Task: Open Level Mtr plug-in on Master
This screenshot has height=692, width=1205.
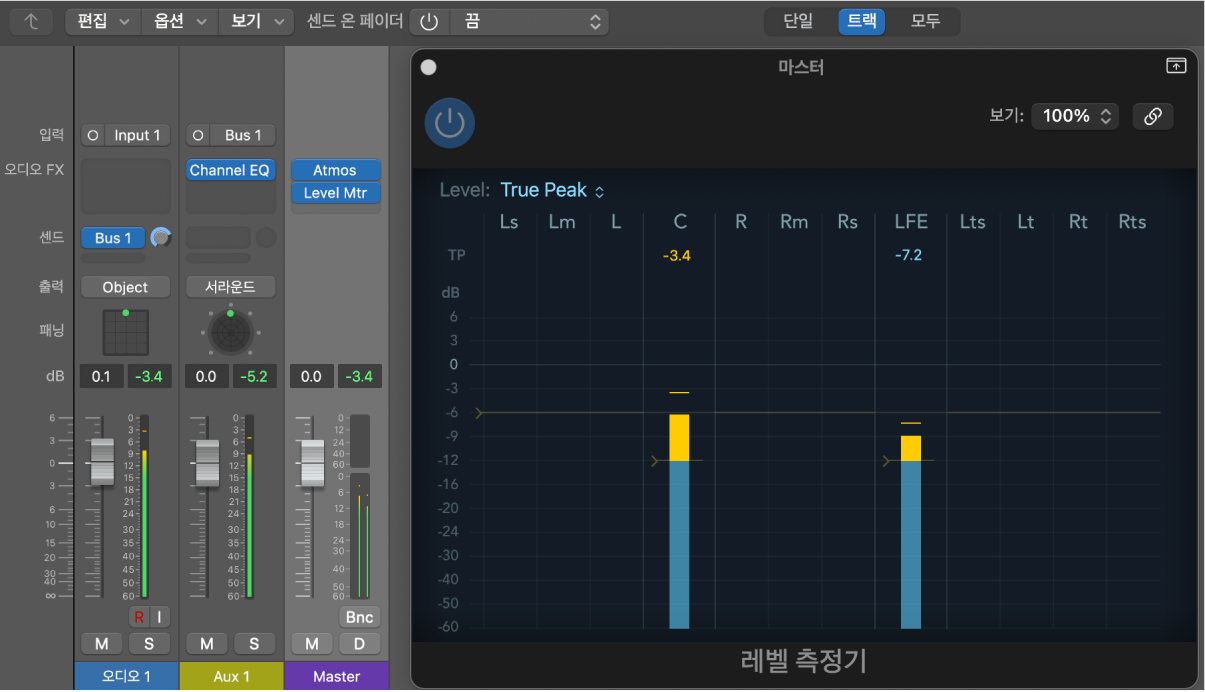Action: point(336,193)
